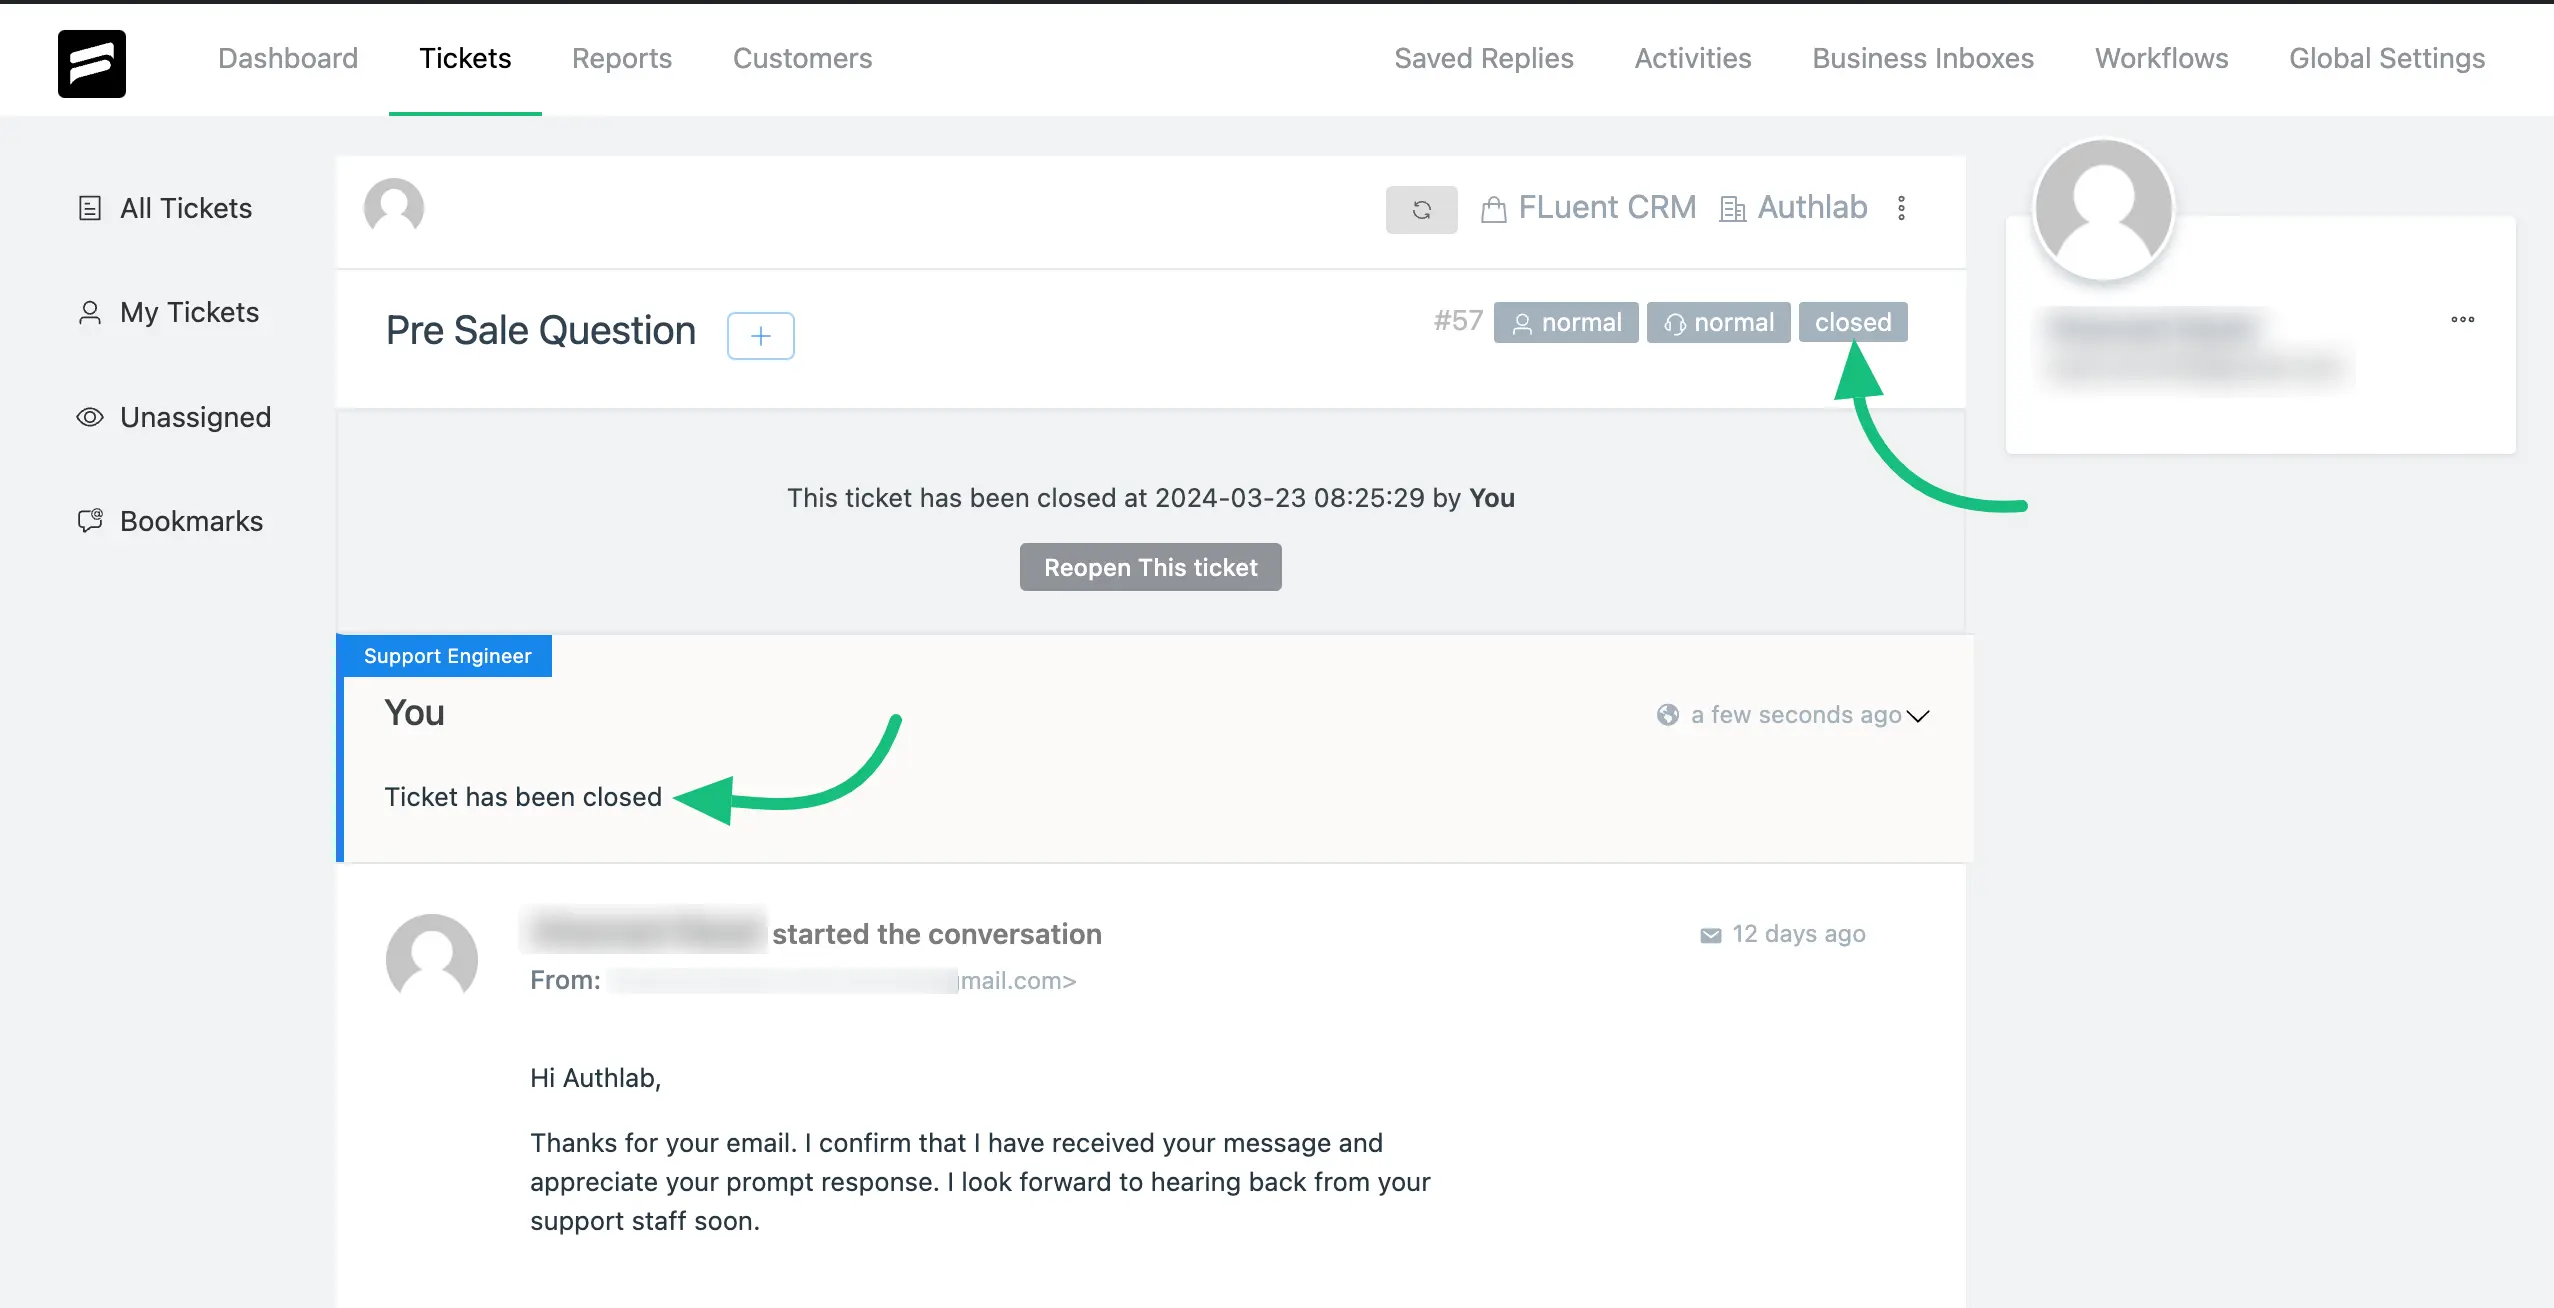The height and width of the screenshot is (1308, 2554).
Task: Click the plus button on ticket title
Action: [761, 335]
